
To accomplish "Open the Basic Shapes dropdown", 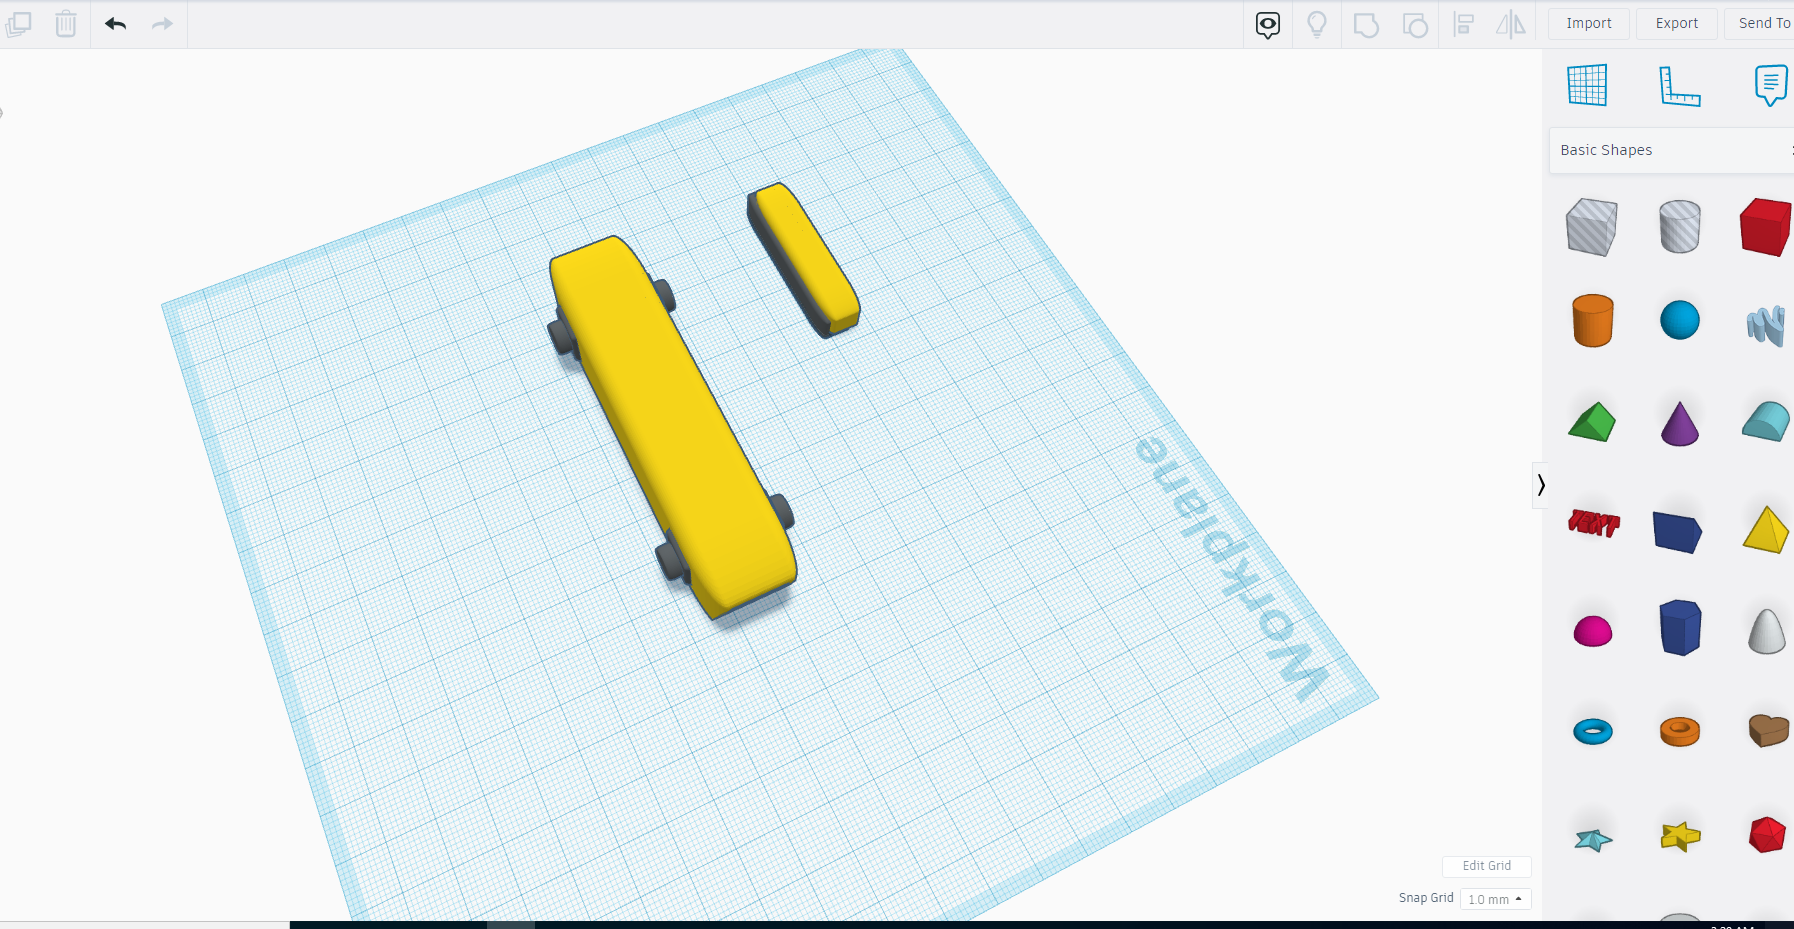I will pyautogui.click(x=1671, y=150).
